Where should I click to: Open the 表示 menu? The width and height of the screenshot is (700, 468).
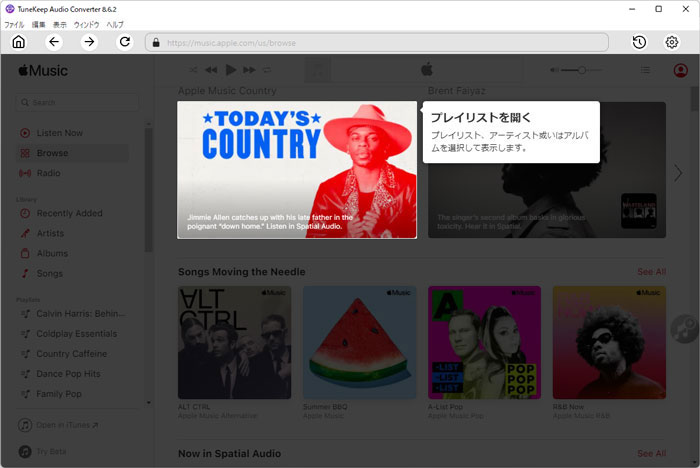click(x=59, y=25)
